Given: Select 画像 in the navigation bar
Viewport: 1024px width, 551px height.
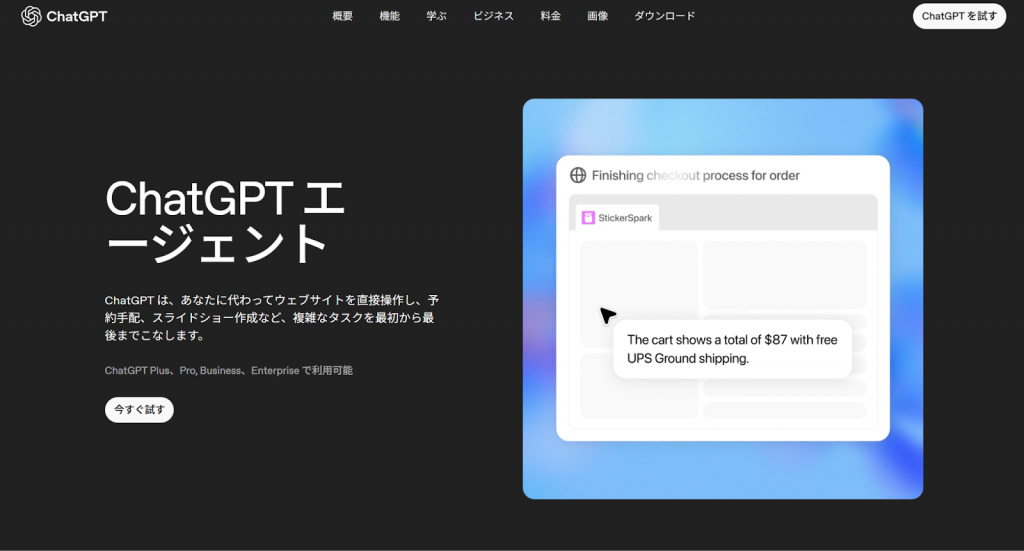Looking at the screenshot, I should pos(597,16).
